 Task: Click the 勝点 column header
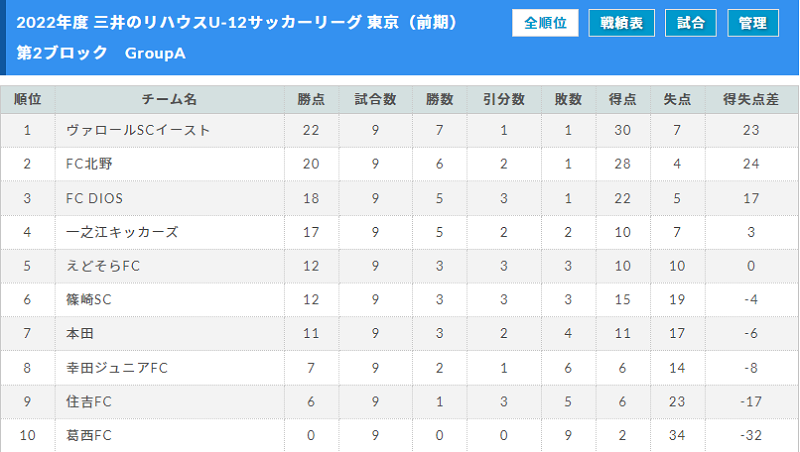pyautogui.click(x=311, y=99)
